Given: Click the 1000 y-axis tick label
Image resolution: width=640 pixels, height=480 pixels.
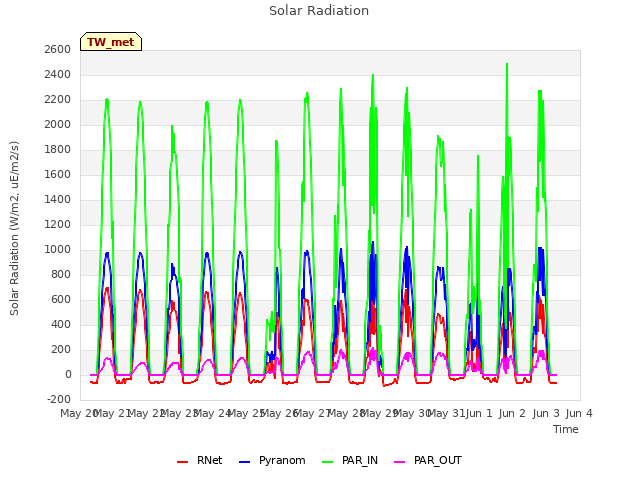Looking at the screenshot, I should (58, 249).
